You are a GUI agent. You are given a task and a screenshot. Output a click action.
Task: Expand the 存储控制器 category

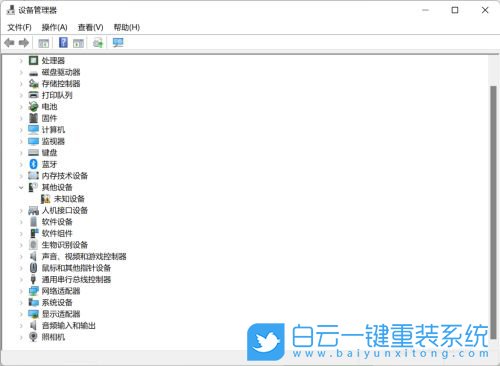pyautogui.click(x=21, y=84)
